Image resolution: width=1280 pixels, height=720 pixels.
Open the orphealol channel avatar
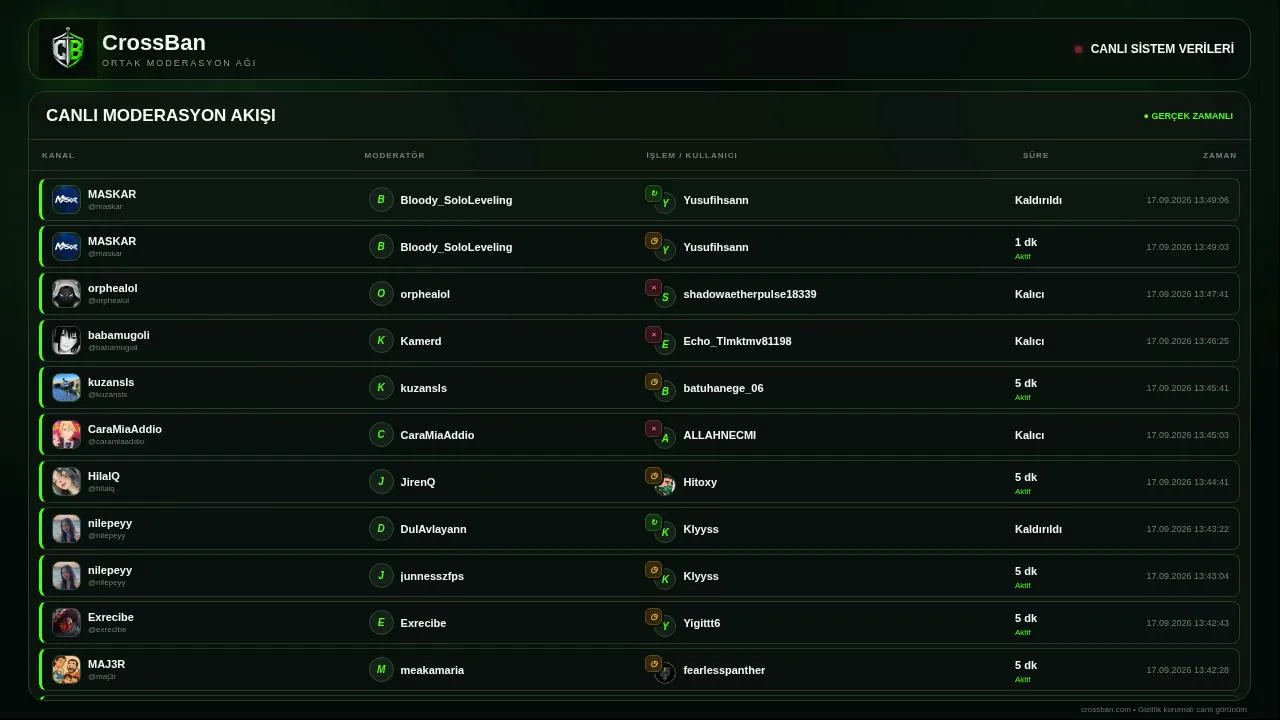coord(66,293)
